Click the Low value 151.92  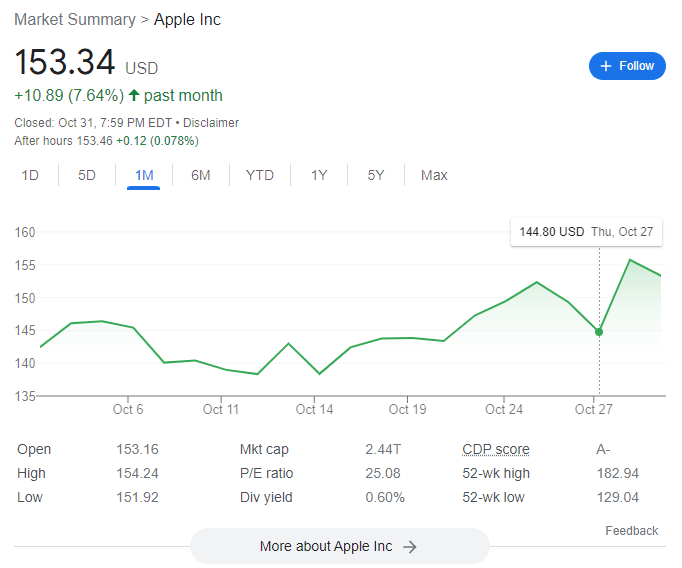[137, 497]
